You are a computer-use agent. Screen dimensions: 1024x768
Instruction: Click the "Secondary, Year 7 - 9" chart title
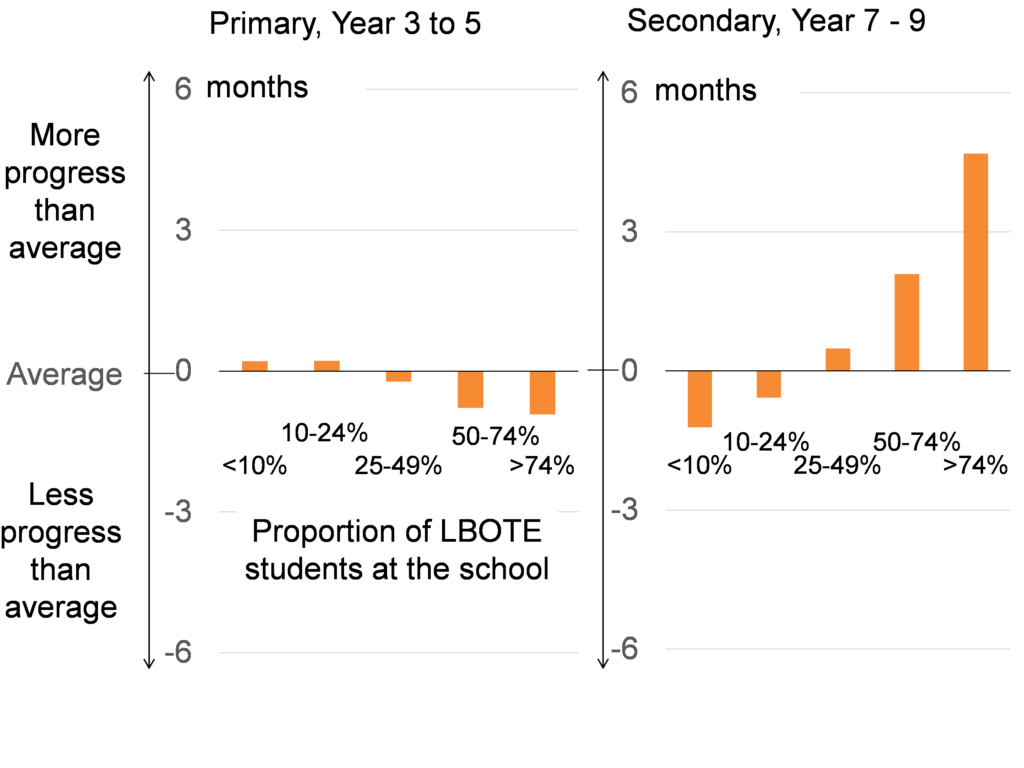(x=775, y=21)
